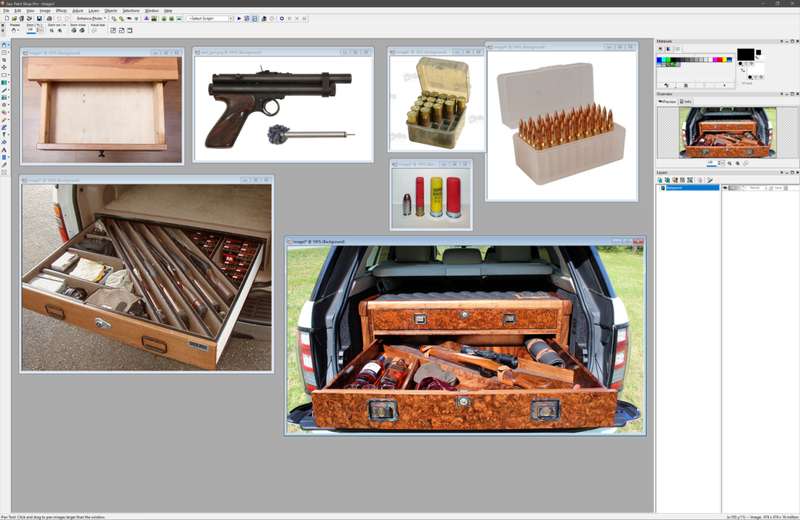The image size is (800, 520).
Task: Click the black foreground material swatch
Action: (x=745, y=54)
